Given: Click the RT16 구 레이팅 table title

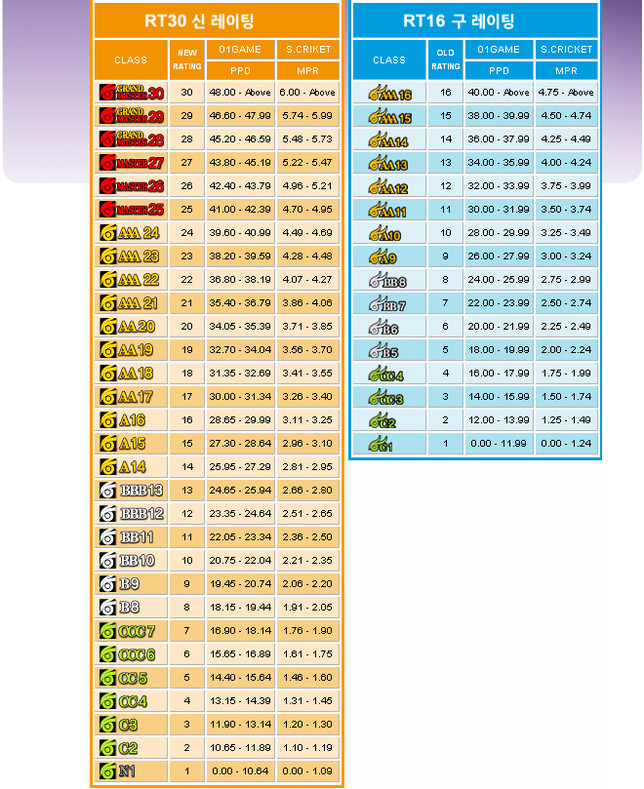Looking at the screenshot, I should point(474,21).
